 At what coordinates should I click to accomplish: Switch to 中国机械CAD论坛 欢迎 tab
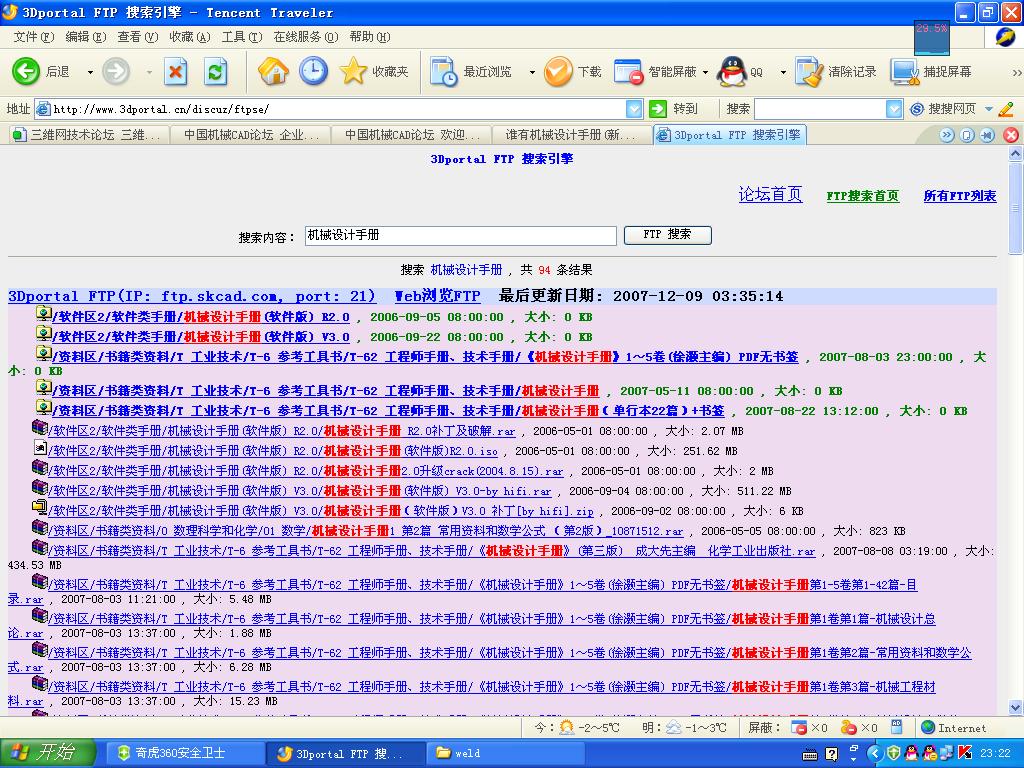[x=411, y=135]
